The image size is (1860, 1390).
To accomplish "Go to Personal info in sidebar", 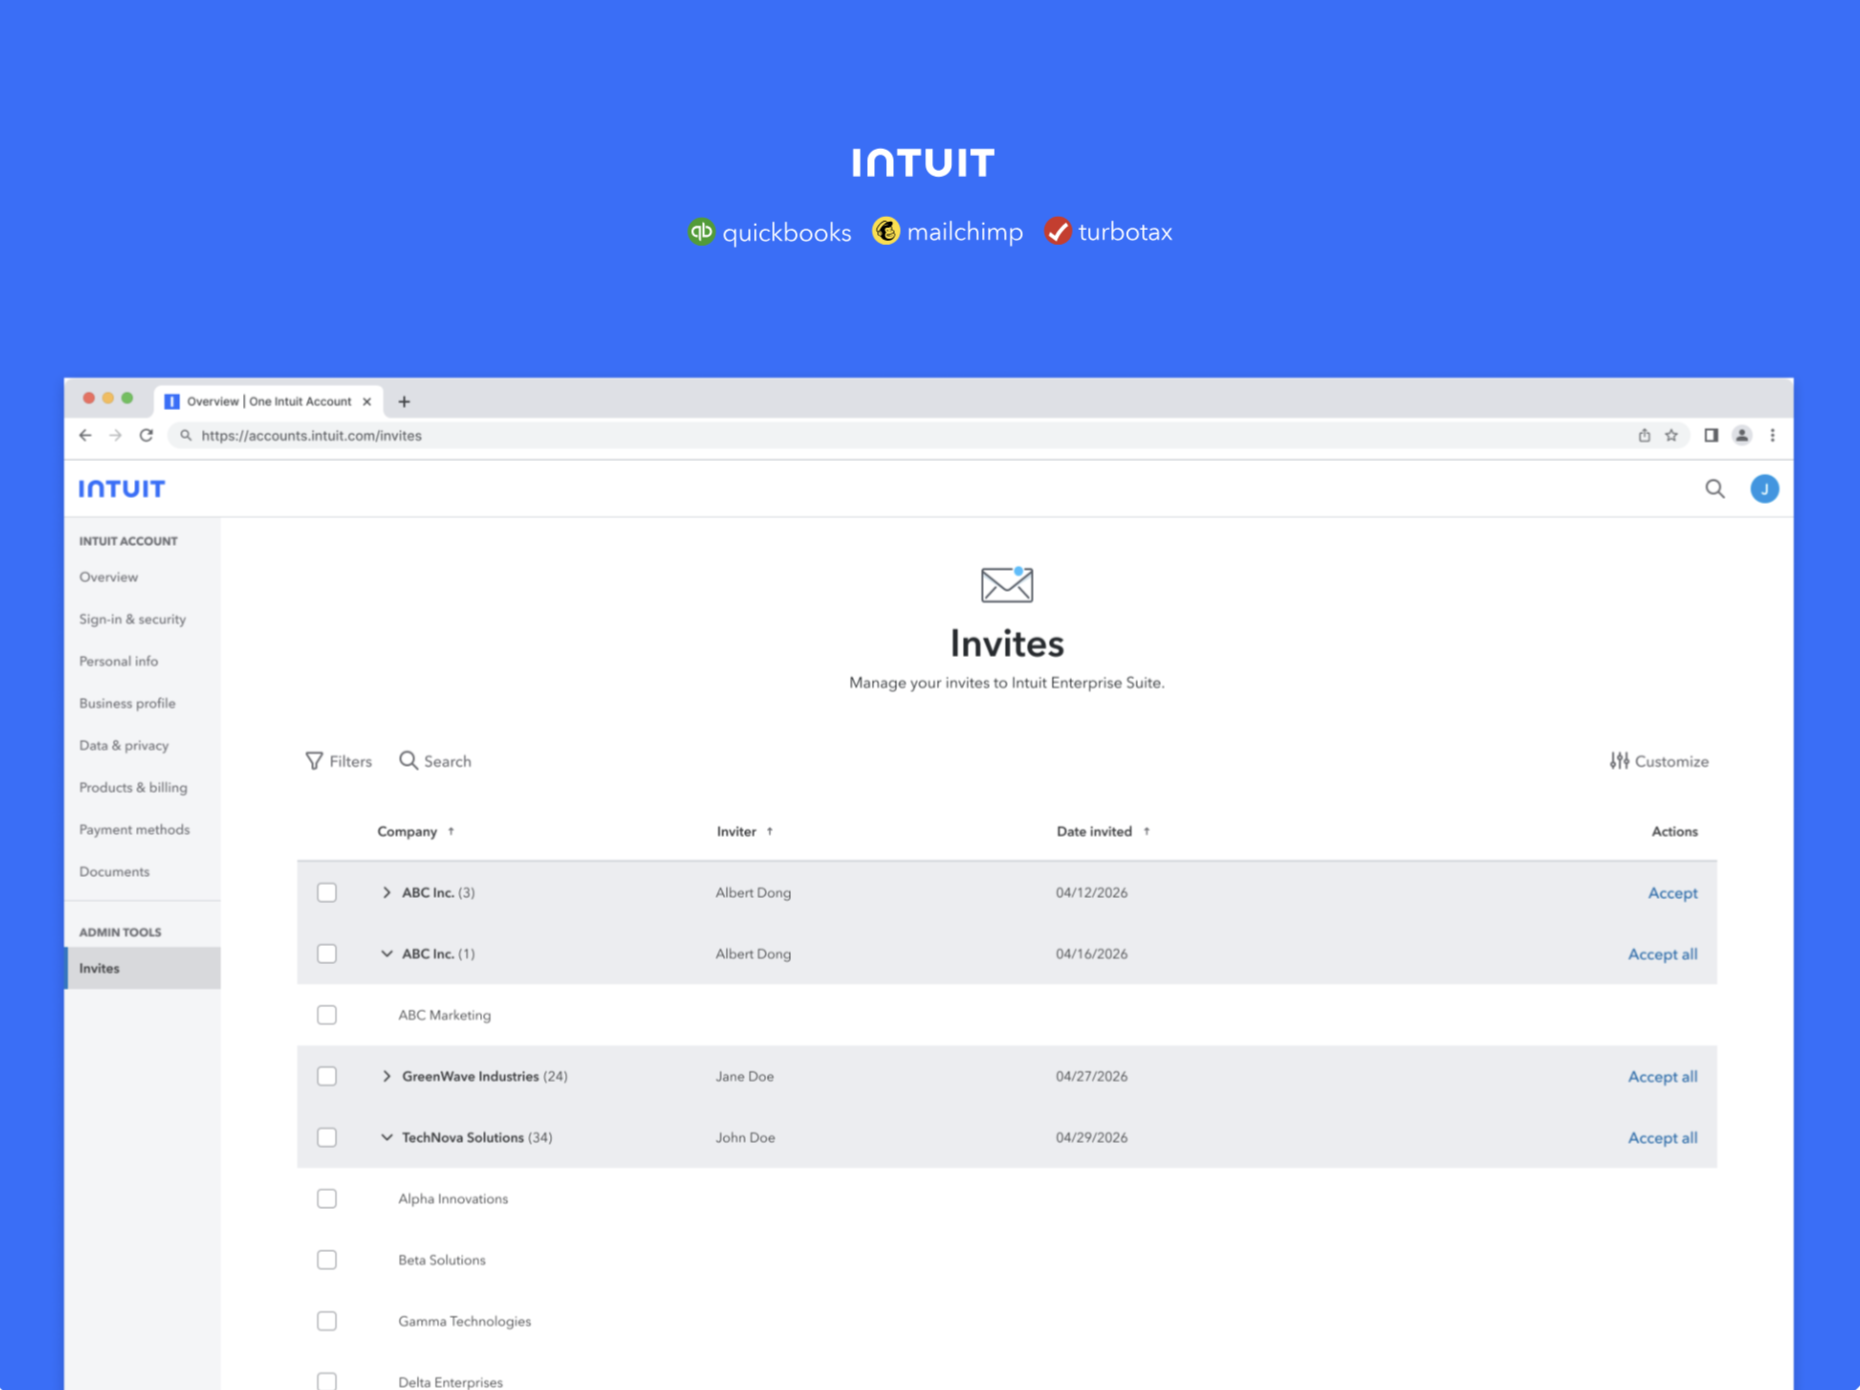I will pos(119,661).
